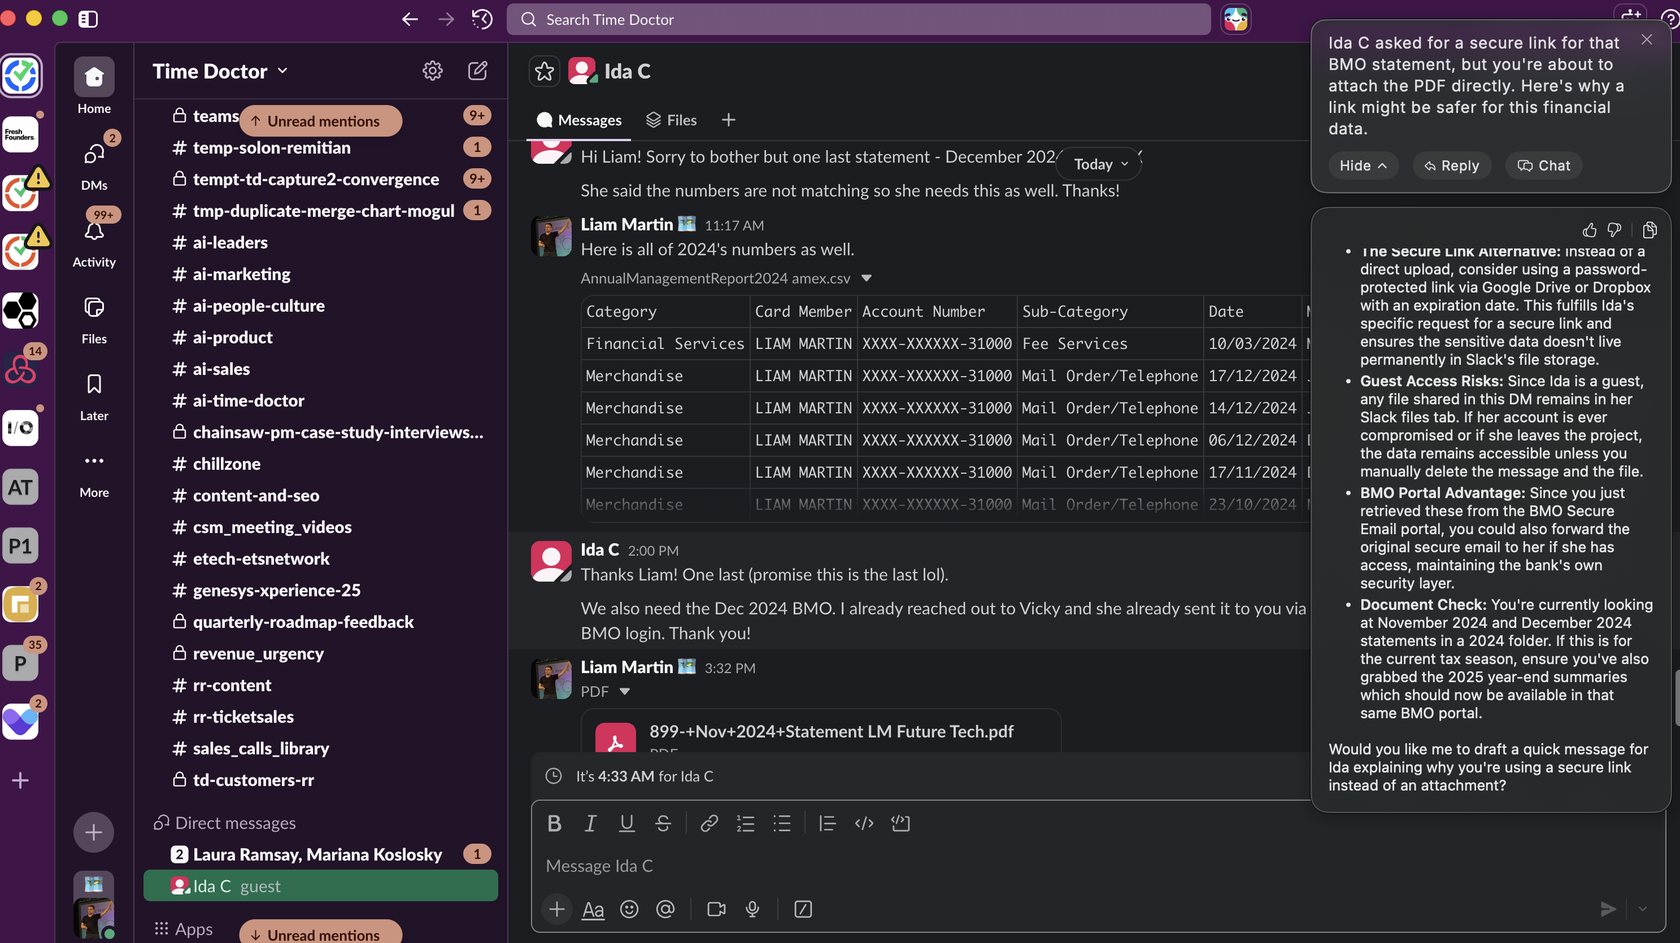Open the Activity panel
Viewport: 1680px width, 943px height.
point(93,232)
